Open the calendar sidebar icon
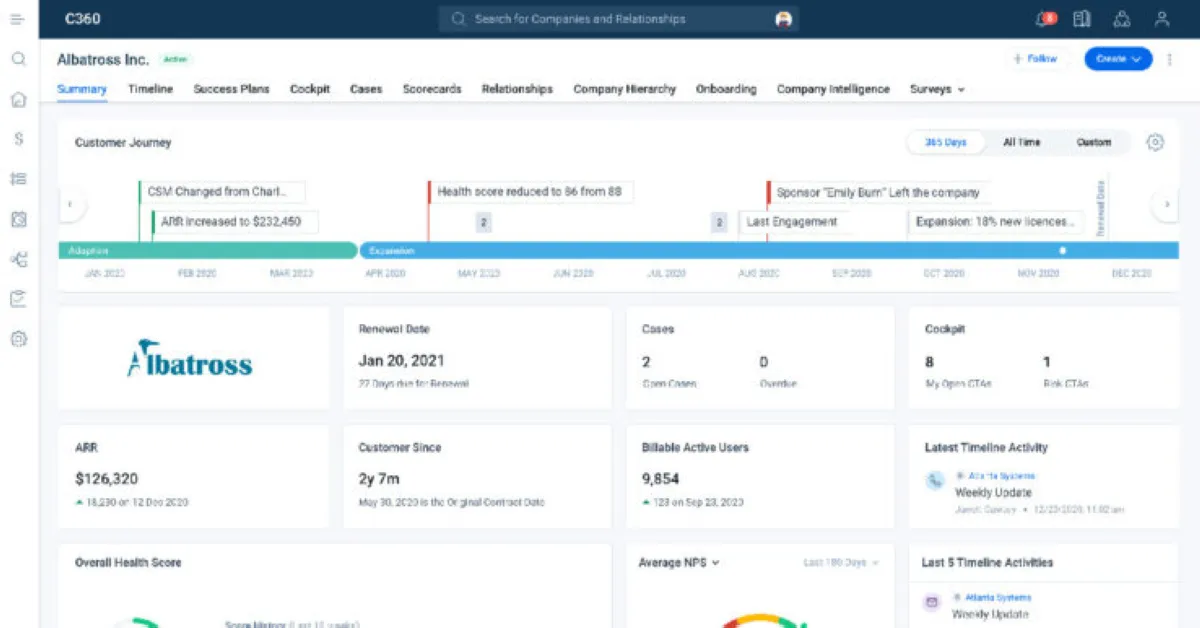1200x628 pixels. 18,219
